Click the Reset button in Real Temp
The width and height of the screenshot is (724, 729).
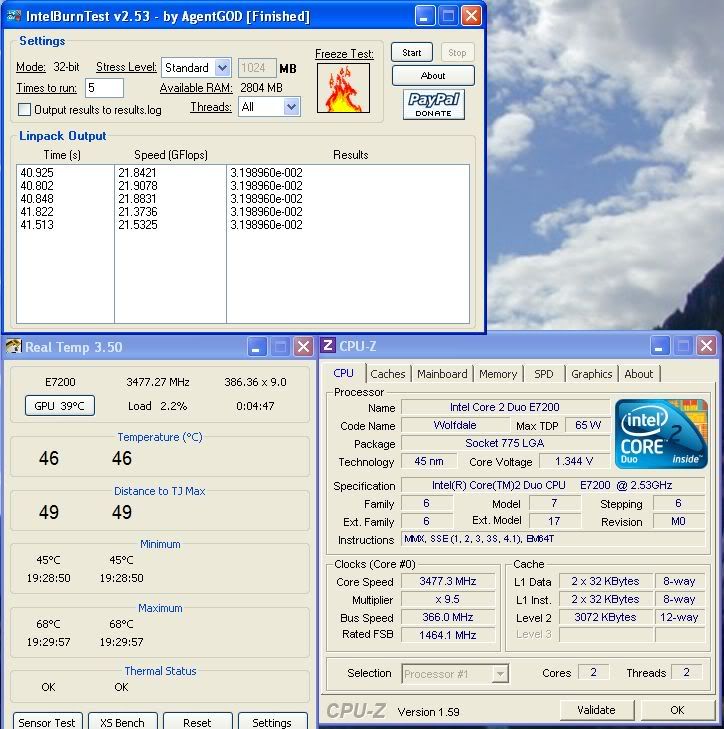pyautogui.click(x=197, y=722)
